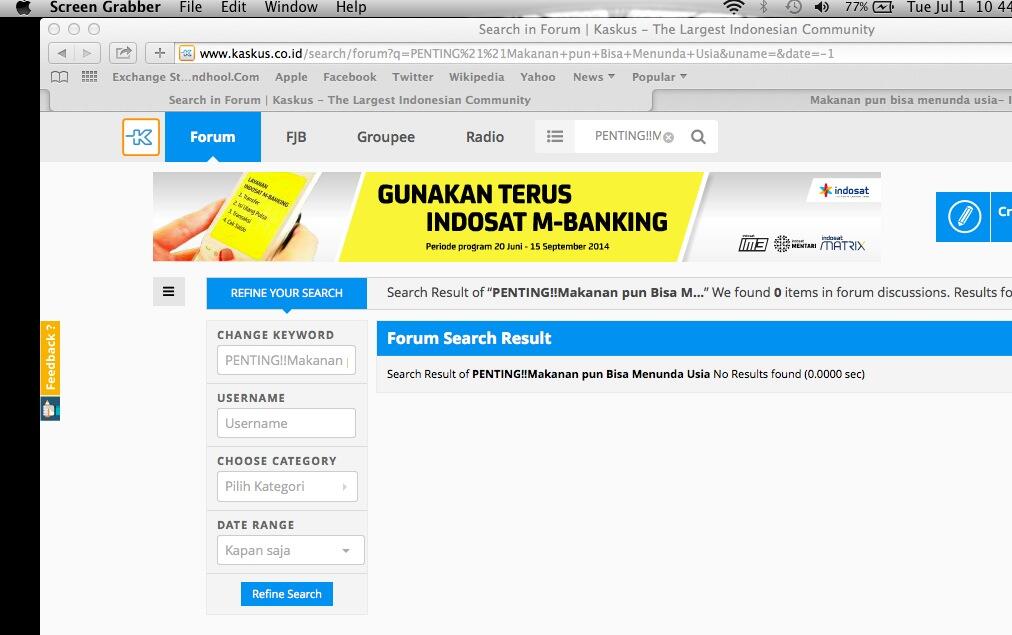The width and height of the screenshot is (1012, 635).
Task: Open the File menu
Action: tap(190, 7)
